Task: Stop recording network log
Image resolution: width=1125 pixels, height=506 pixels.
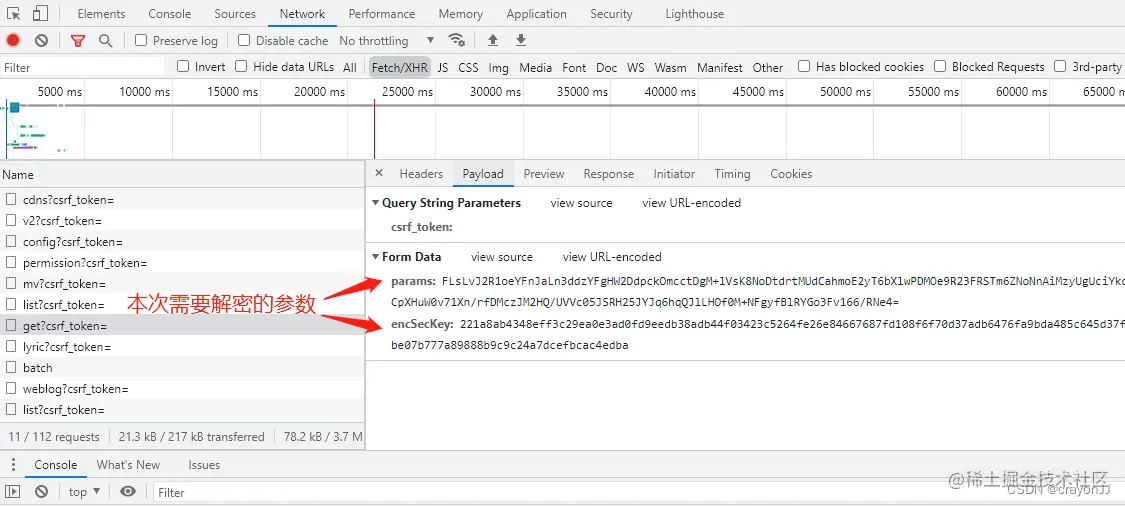Action: 13,40
